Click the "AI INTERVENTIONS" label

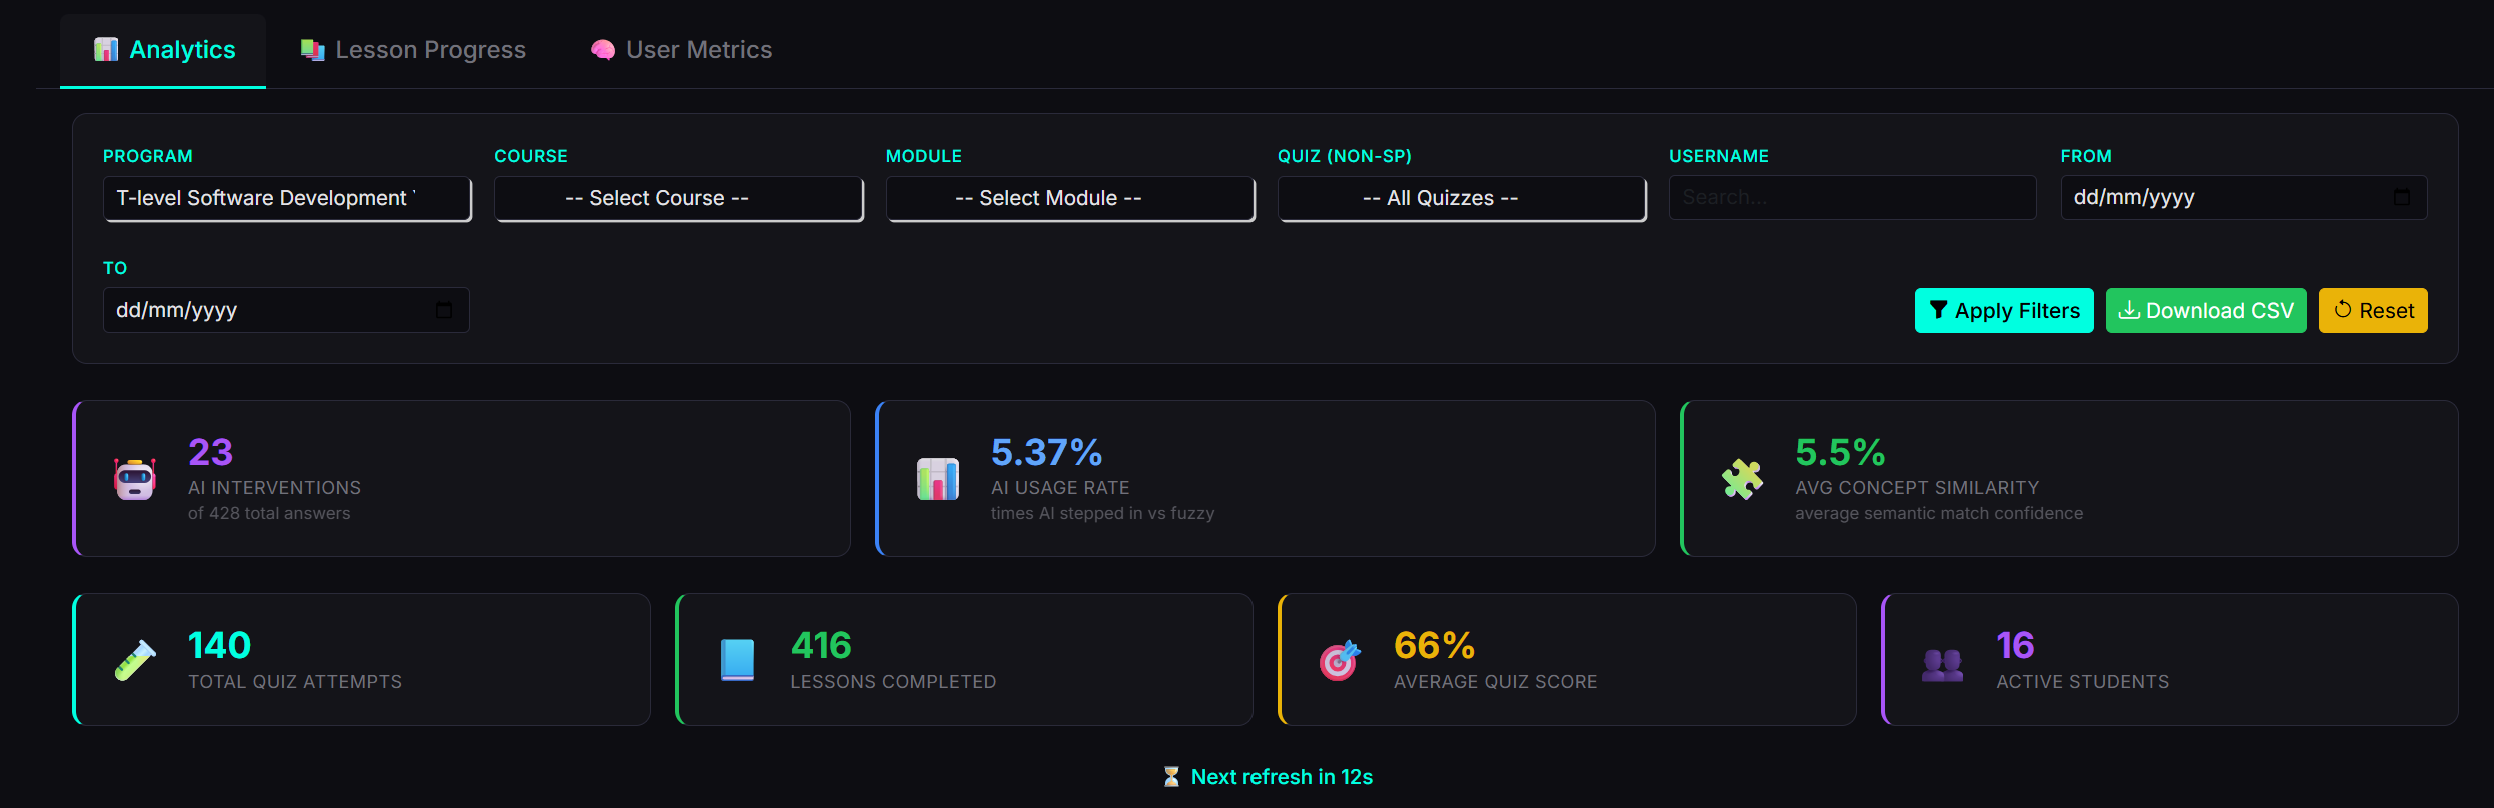(274, 488)
